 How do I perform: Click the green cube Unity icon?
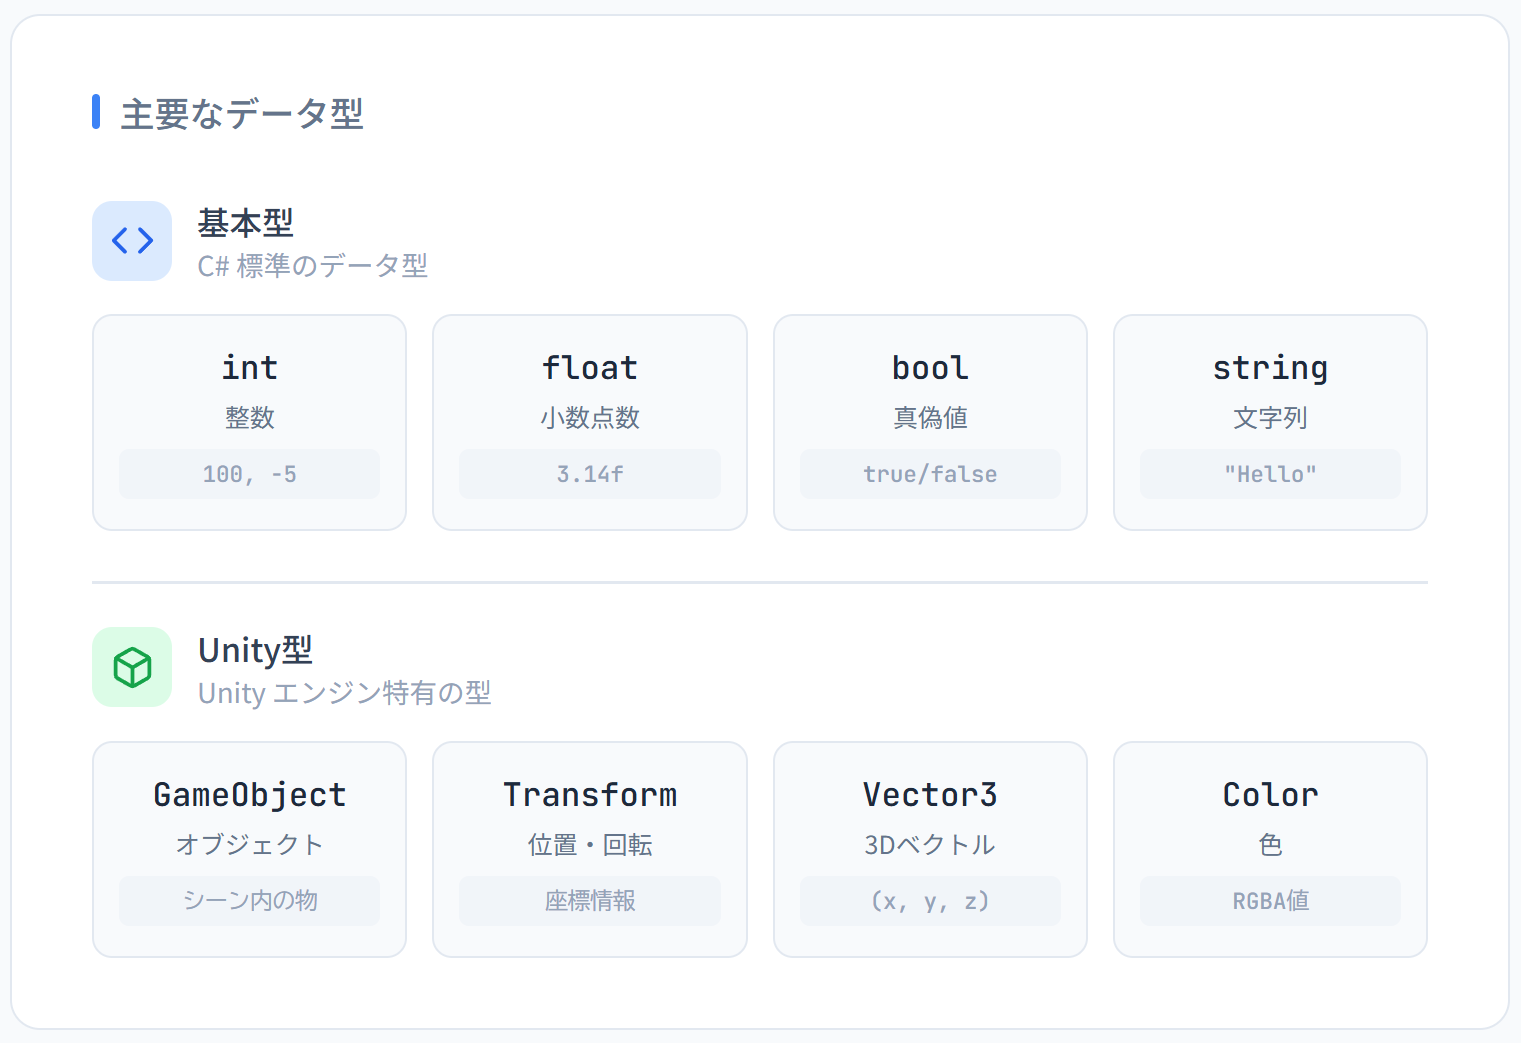(x=132, y=667)
